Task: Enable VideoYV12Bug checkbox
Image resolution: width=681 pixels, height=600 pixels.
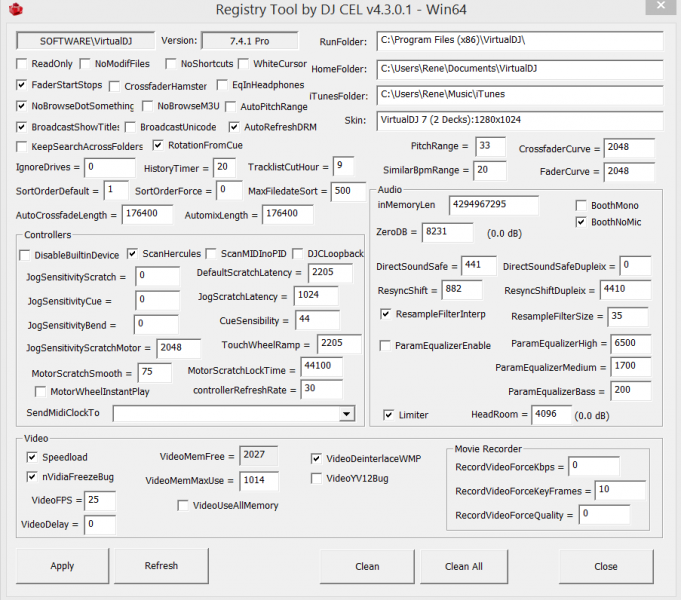Action: point(316,478)
